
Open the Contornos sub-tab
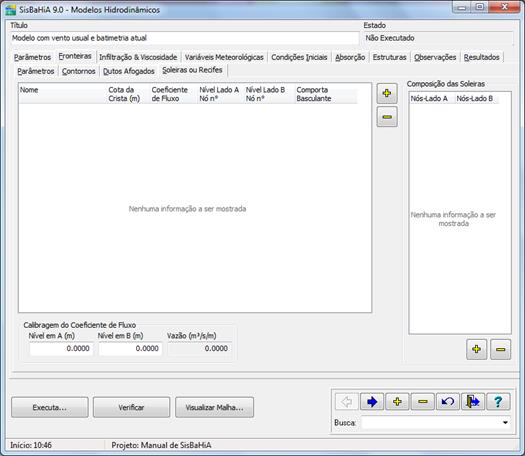point(79,71)
